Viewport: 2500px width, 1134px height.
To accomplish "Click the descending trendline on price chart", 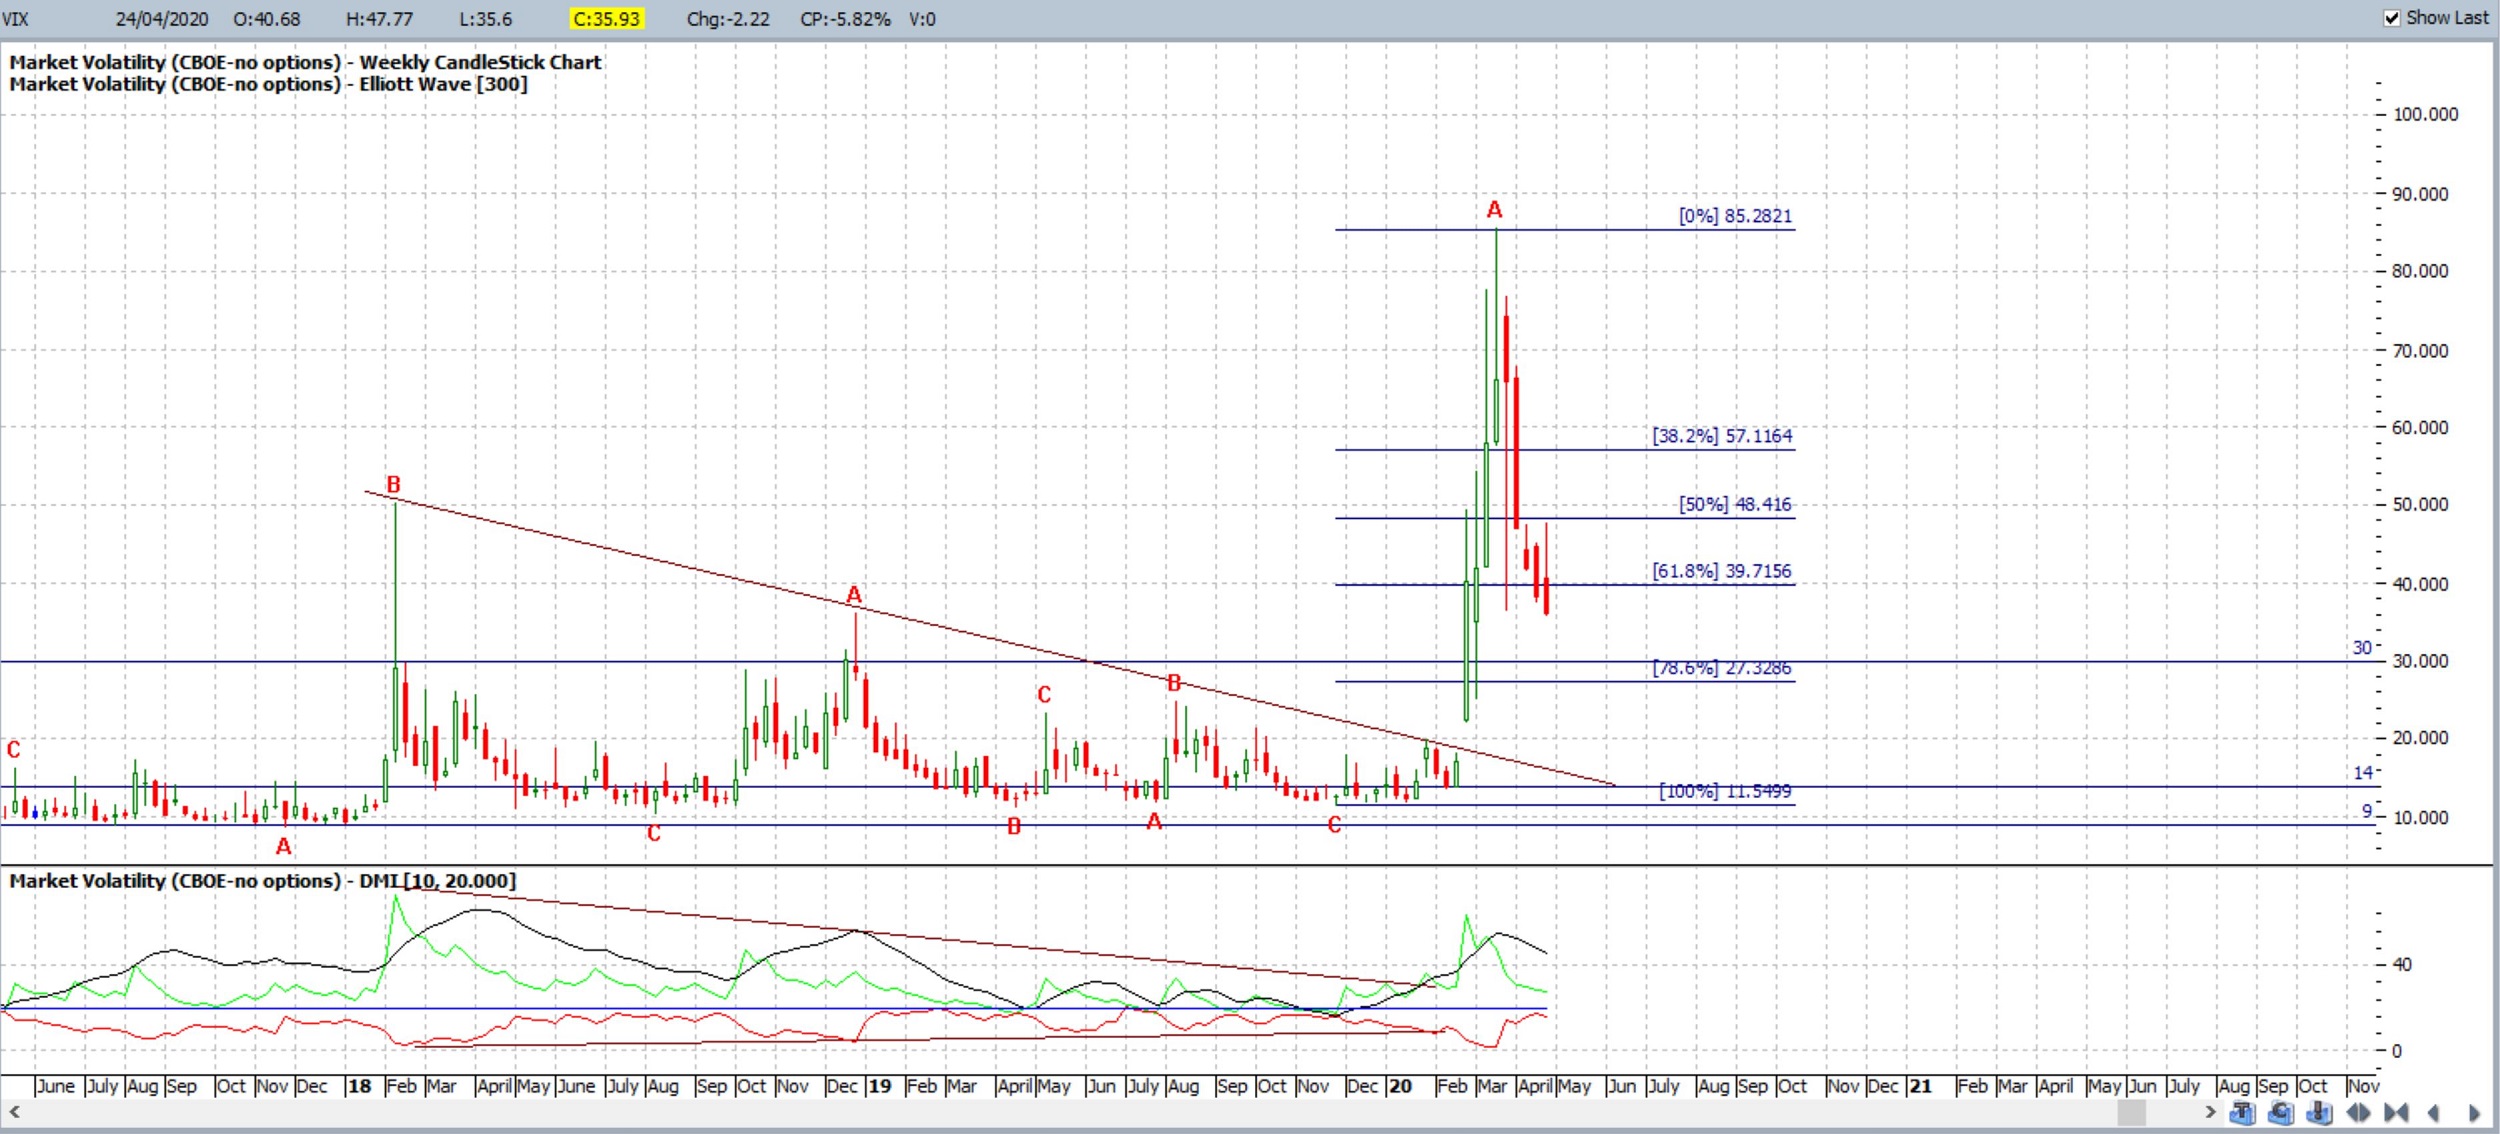I will [x=990, y=637].
